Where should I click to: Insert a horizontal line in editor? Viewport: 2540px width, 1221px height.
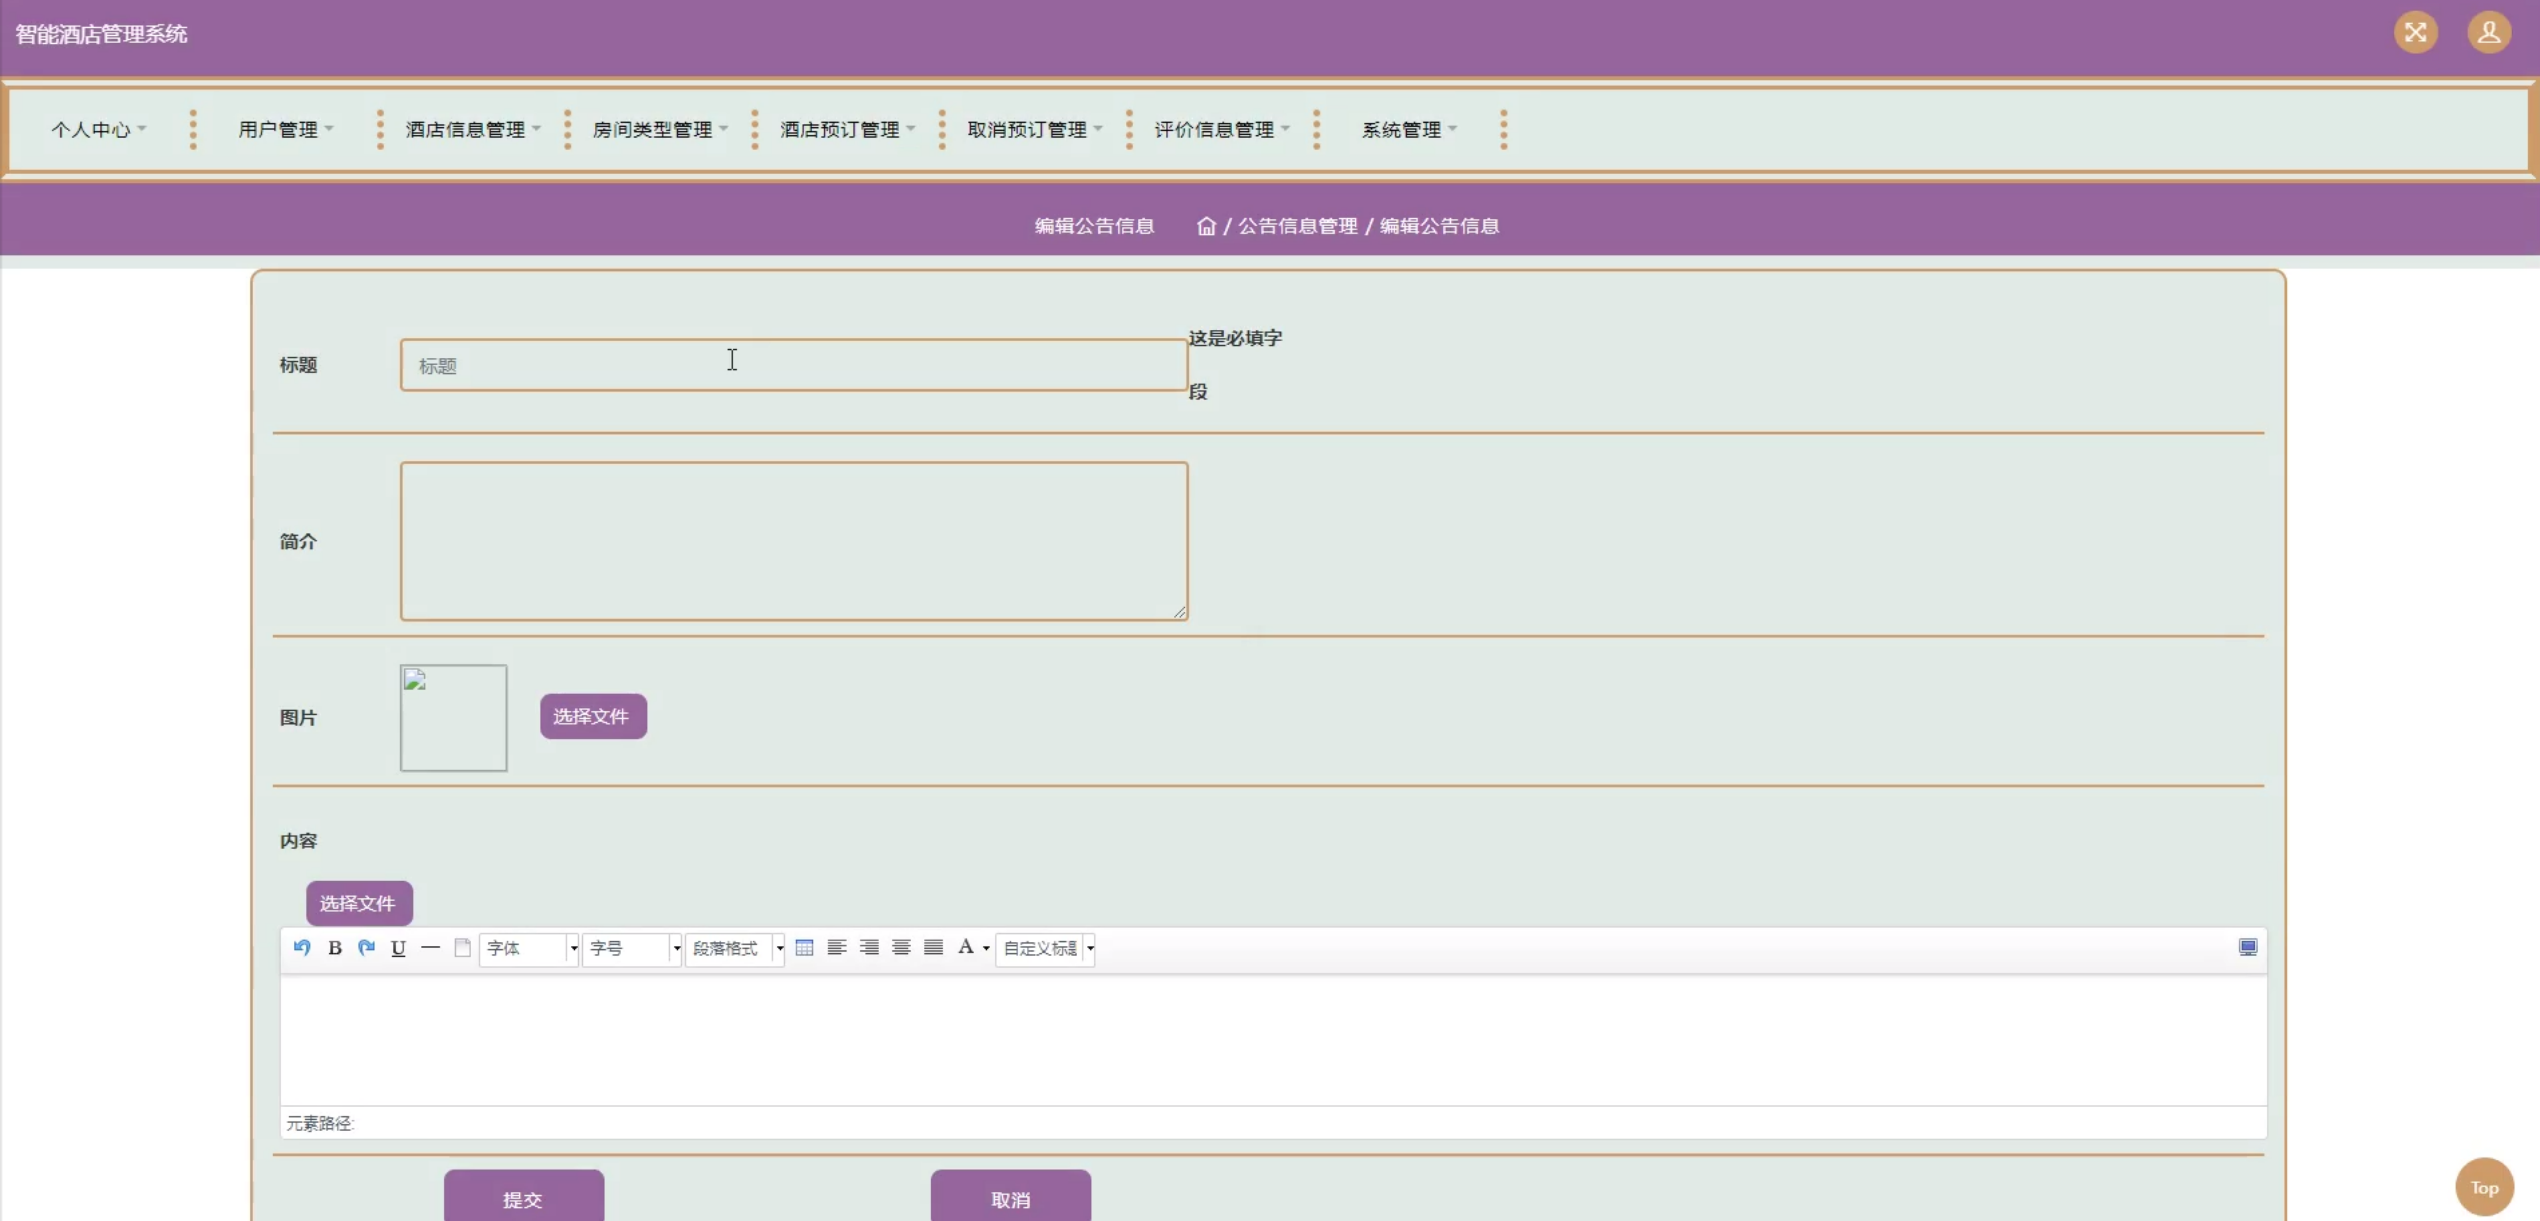(x=430, y=947)
